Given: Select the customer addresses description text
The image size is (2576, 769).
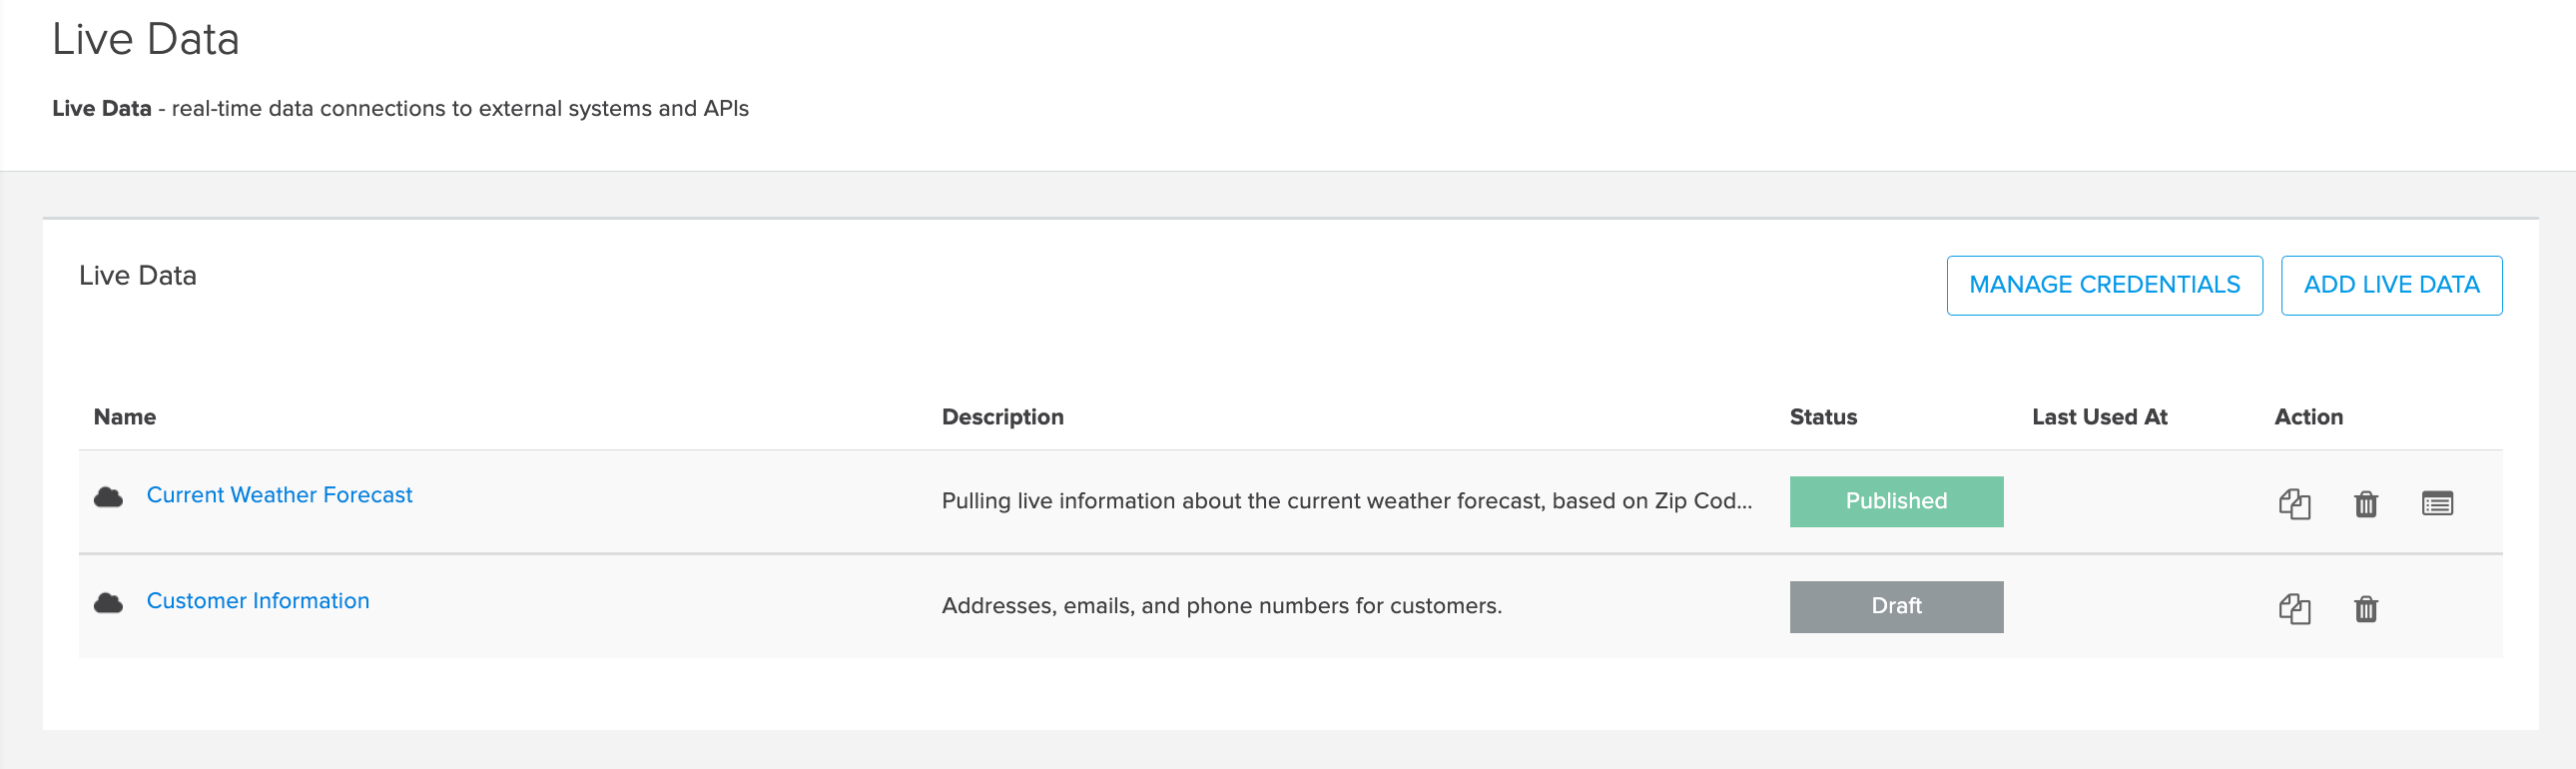Looking at the screenshot, I should tap(1221, 606).
